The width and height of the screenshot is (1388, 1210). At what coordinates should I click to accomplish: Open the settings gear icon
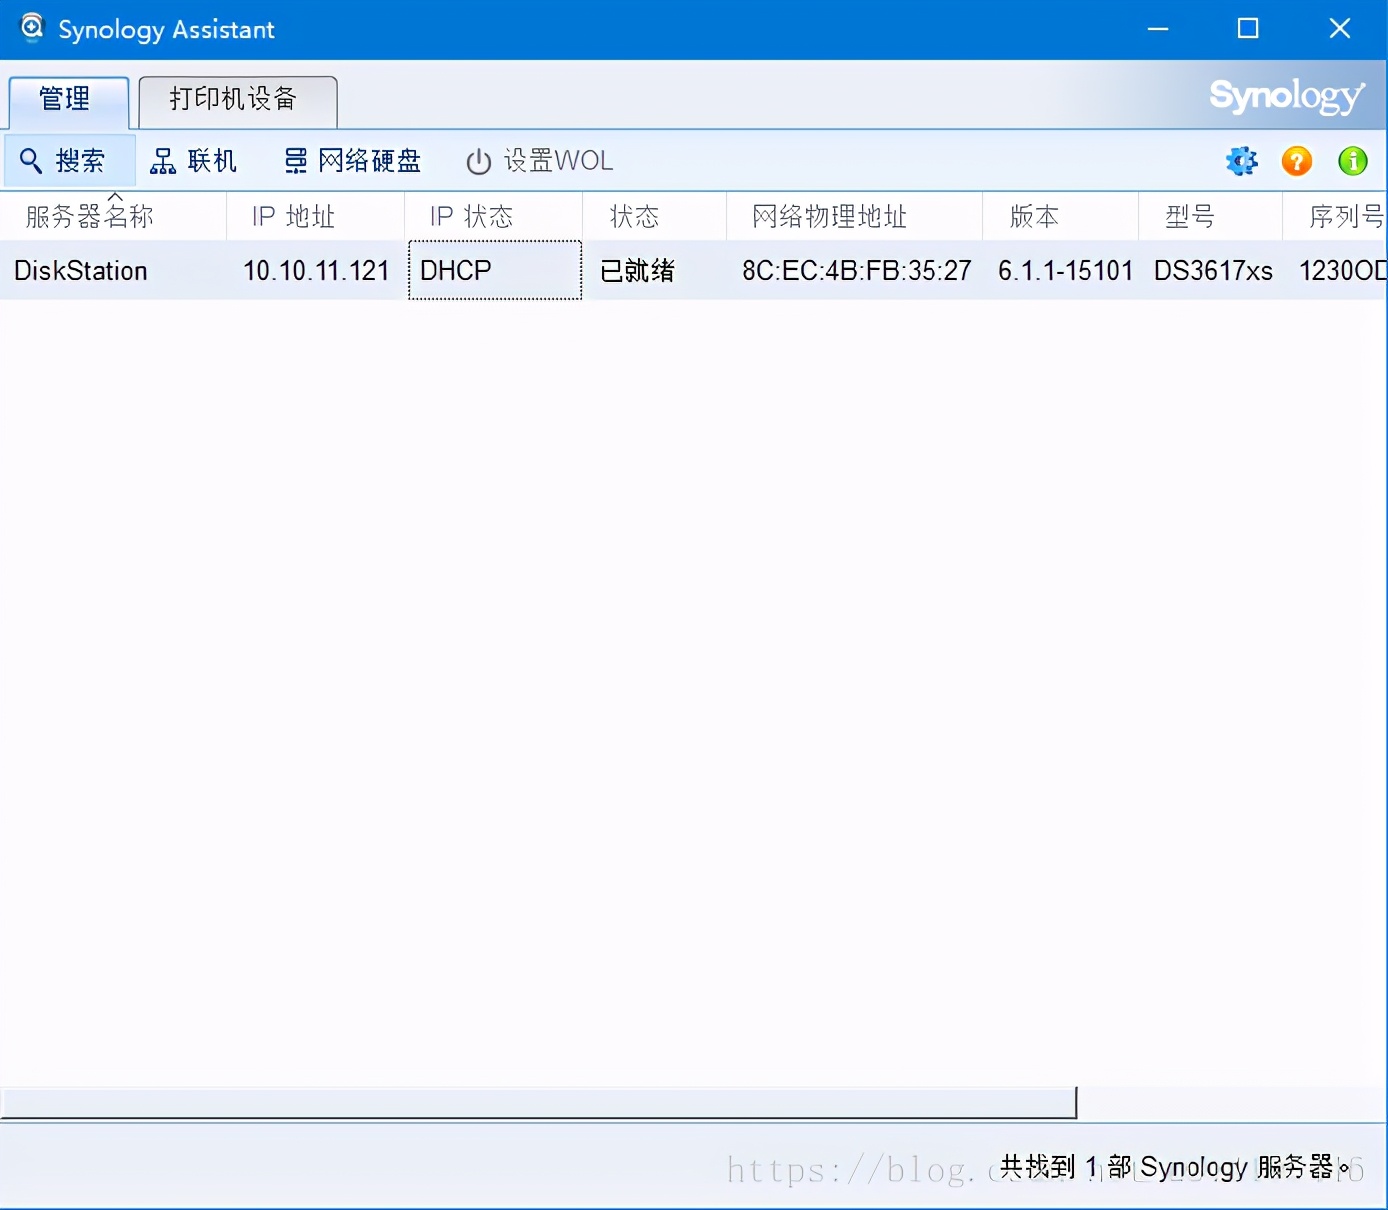1241,160
